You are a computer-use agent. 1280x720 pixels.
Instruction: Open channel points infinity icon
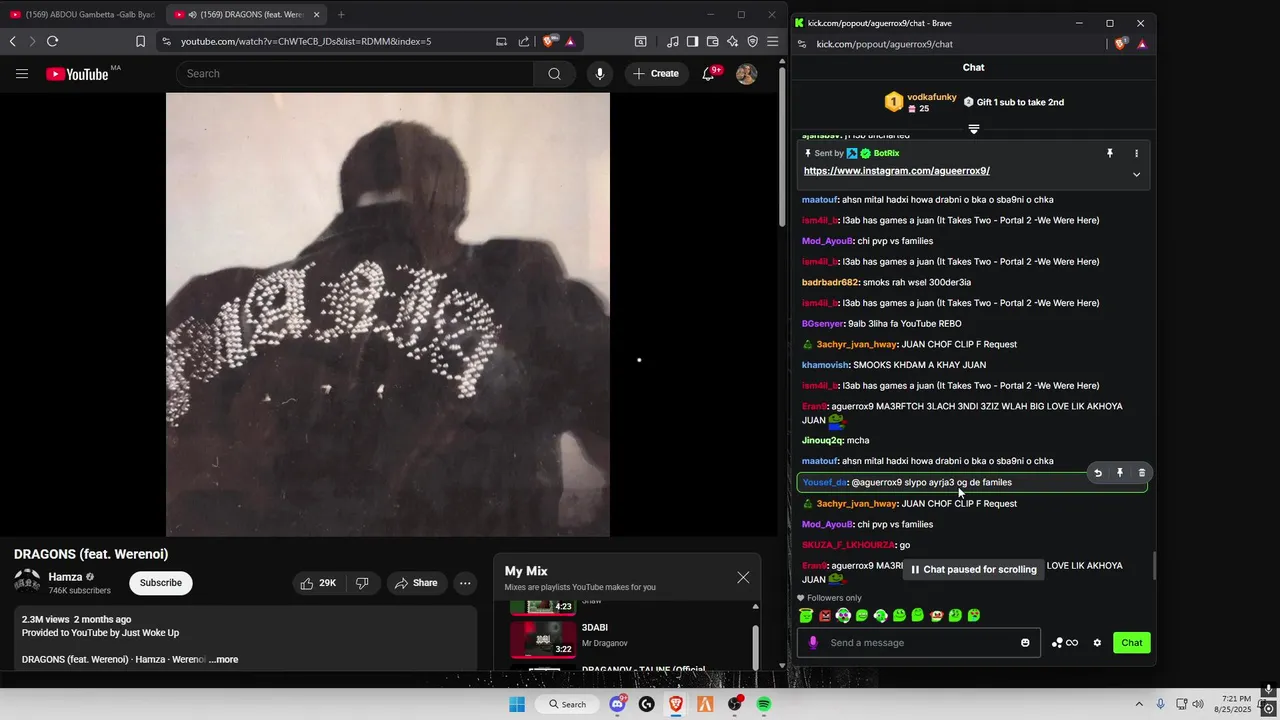point(1065,642)
